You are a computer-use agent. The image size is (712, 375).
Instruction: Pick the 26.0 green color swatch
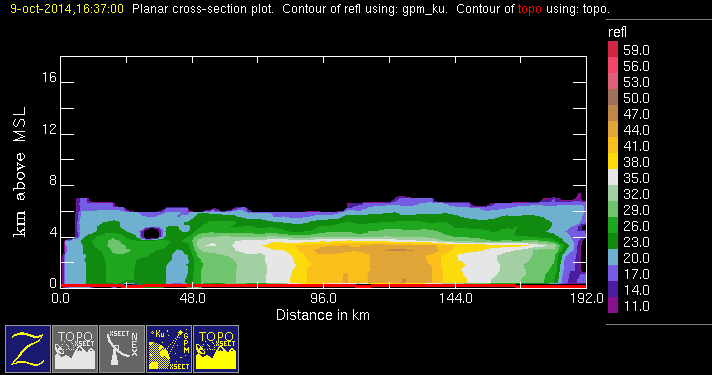pyautogui.click(x=613, y=226)
